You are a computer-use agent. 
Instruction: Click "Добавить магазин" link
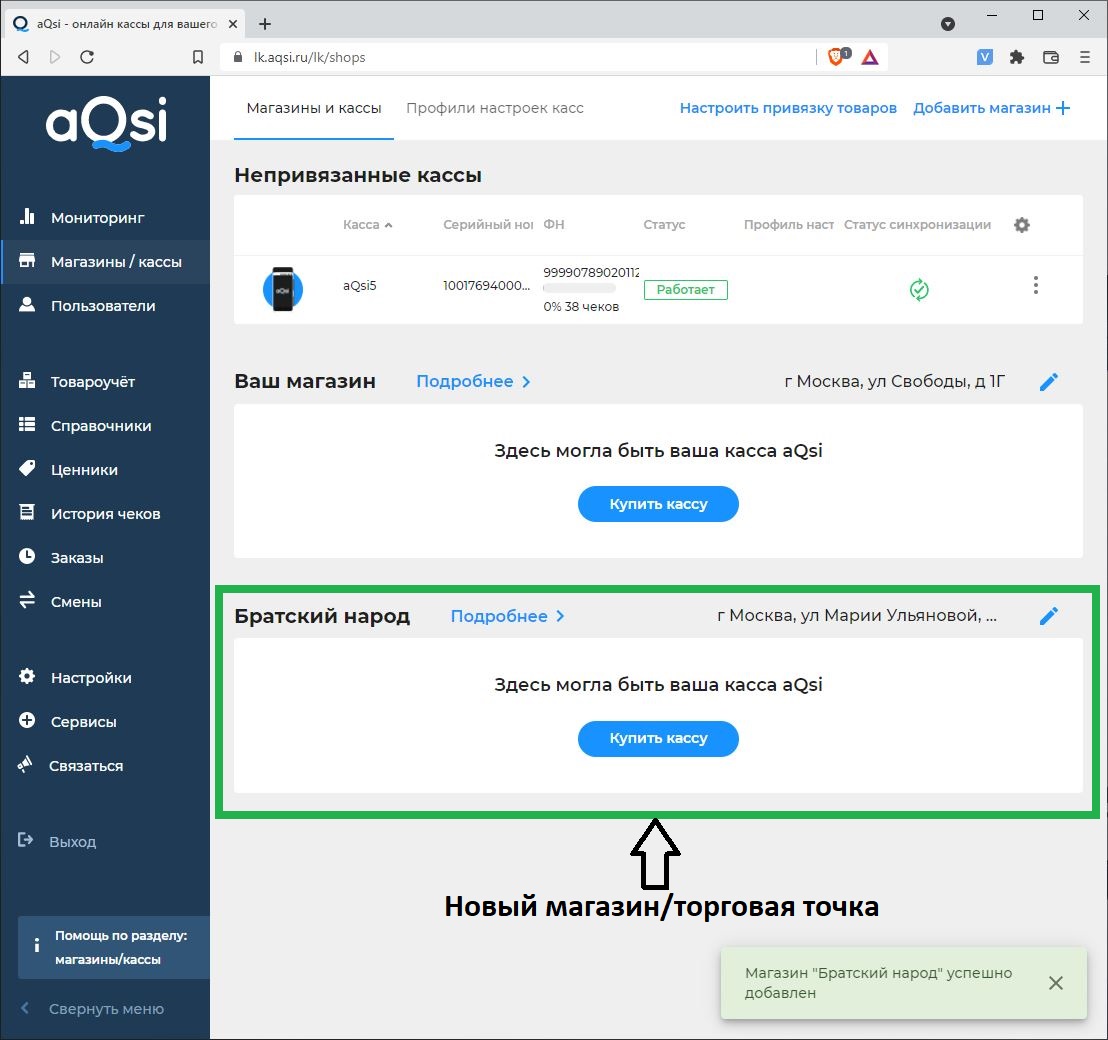pyautogui.click(x=991, y=108)
